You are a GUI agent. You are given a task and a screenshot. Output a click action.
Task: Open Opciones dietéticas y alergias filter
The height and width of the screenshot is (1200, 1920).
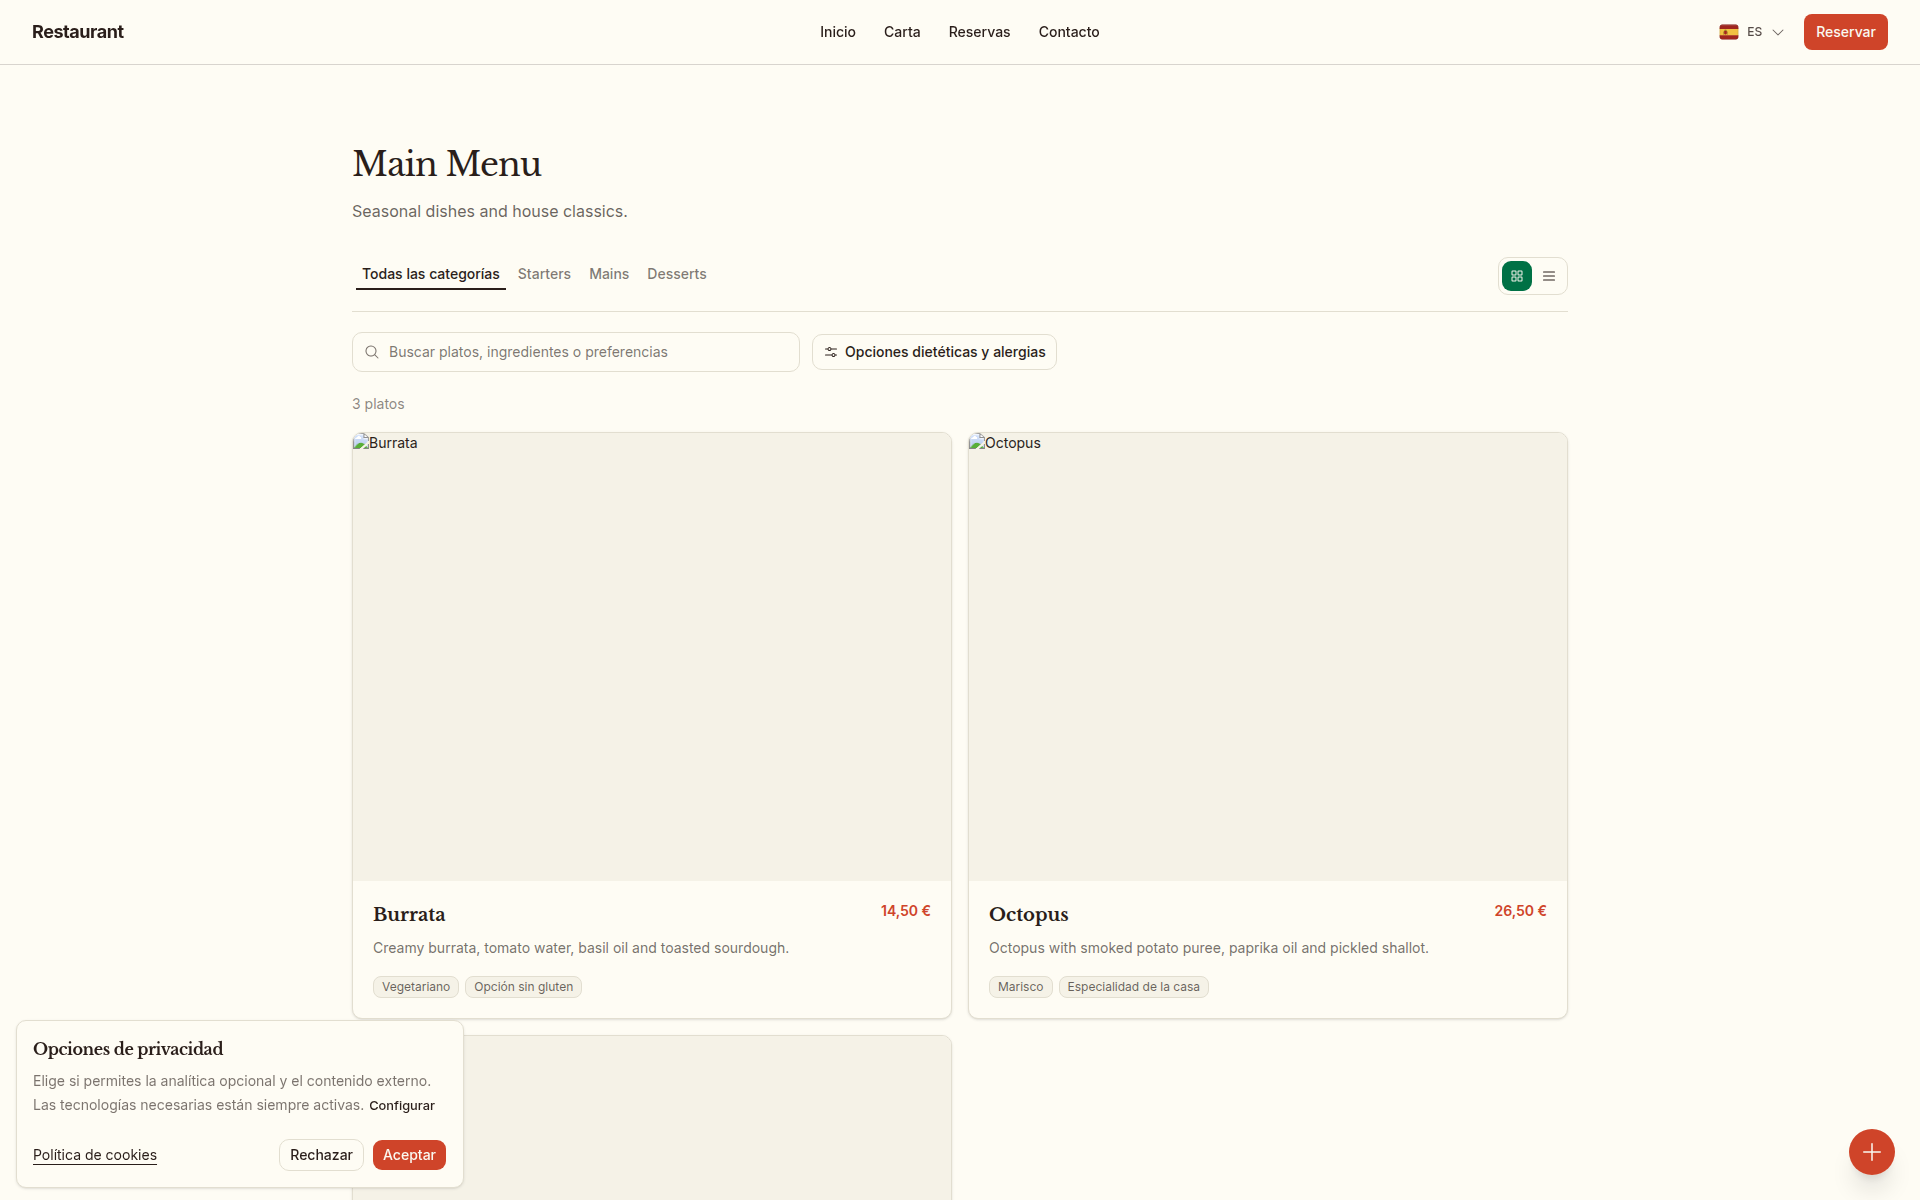(934, 352)
